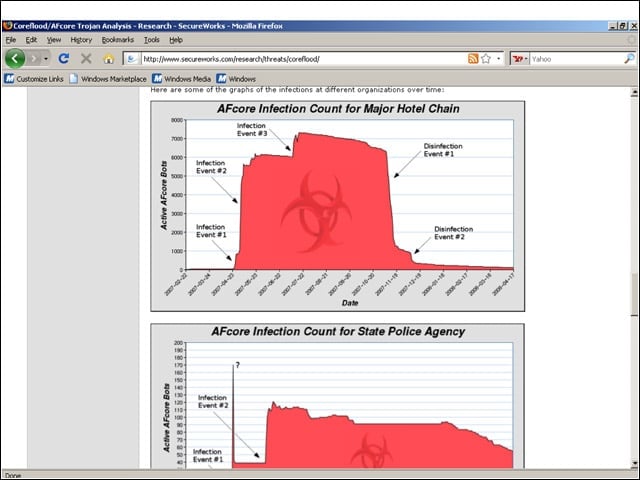This screenshot has width=640, height=480.
Task: Open the Help menu
Action: (x=176, y=40)
